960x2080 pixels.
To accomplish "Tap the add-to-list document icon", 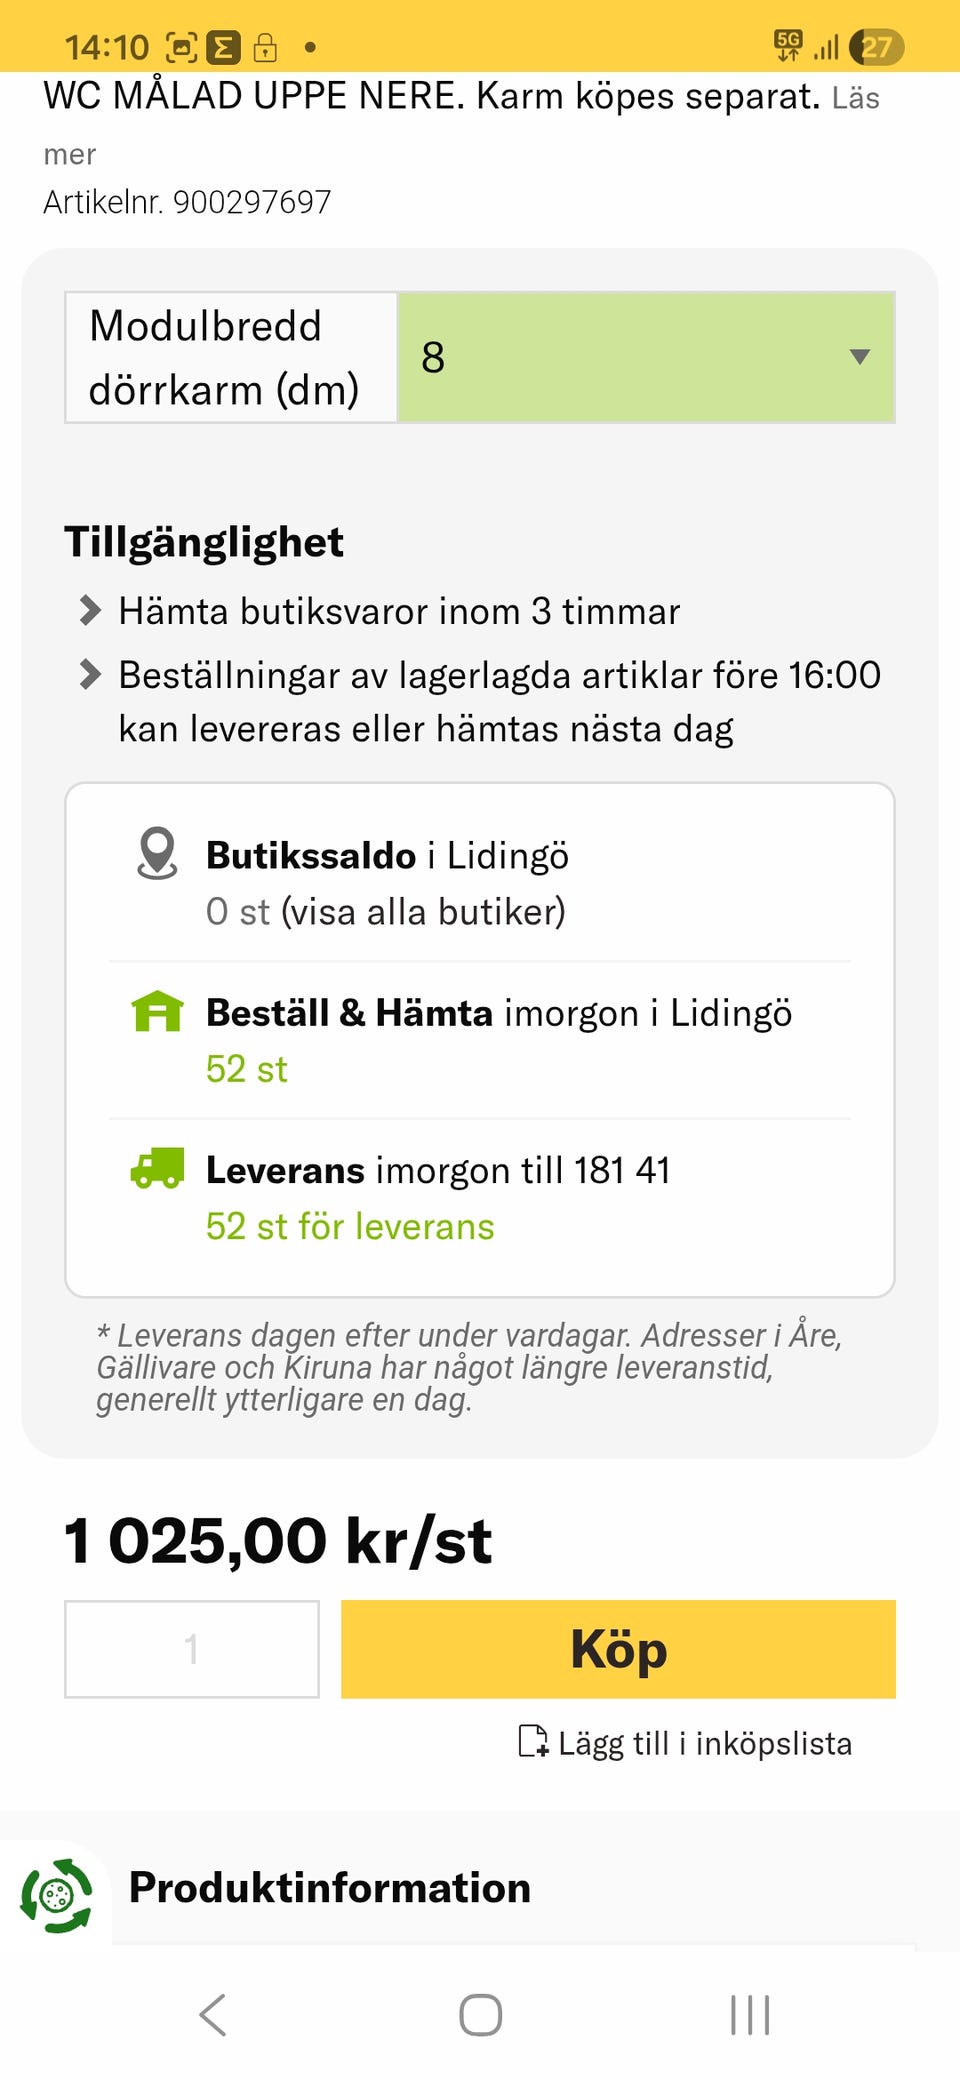I will point(533,1741).
